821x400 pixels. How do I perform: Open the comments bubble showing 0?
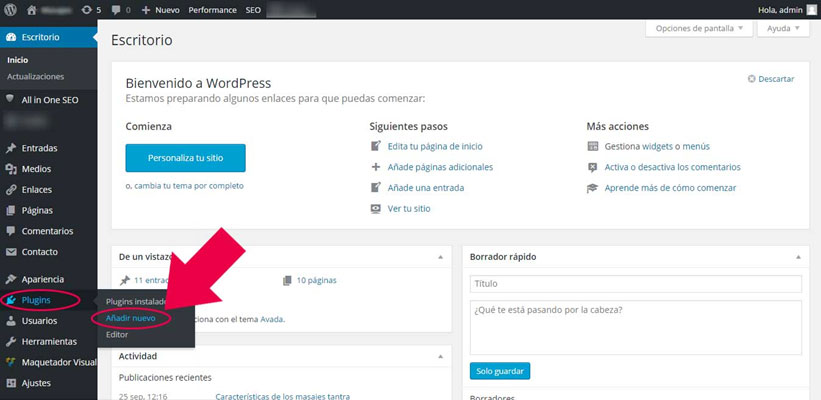point(121,10)
